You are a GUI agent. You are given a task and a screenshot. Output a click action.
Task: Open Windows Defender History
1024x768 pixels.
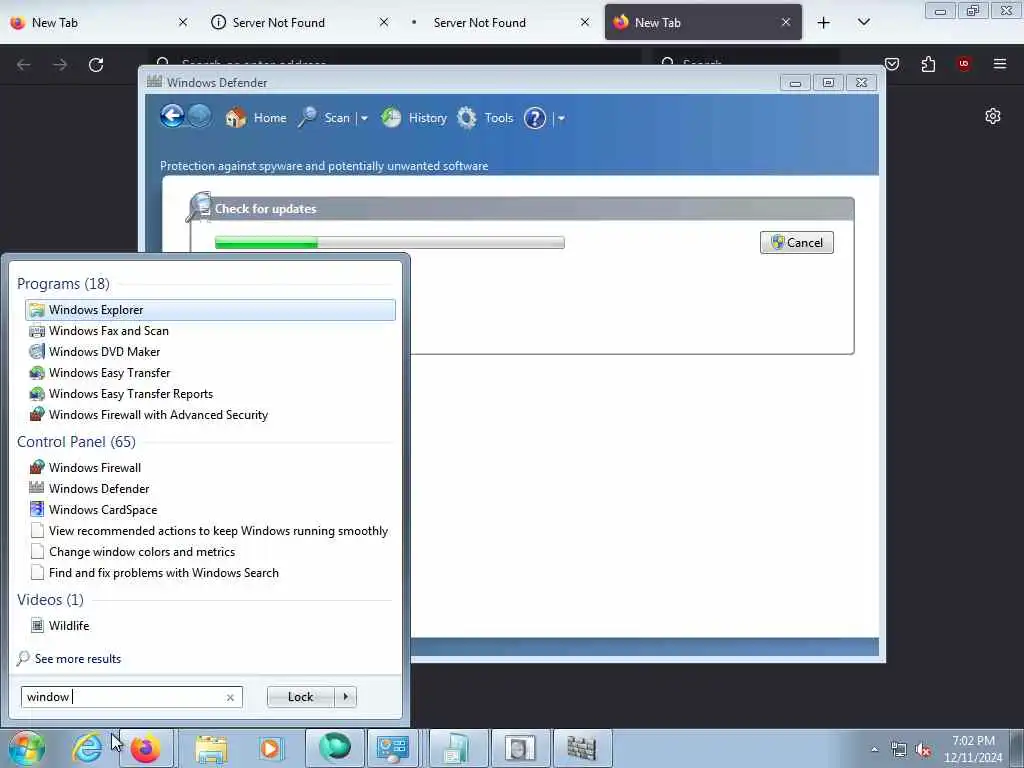point(414,118)
